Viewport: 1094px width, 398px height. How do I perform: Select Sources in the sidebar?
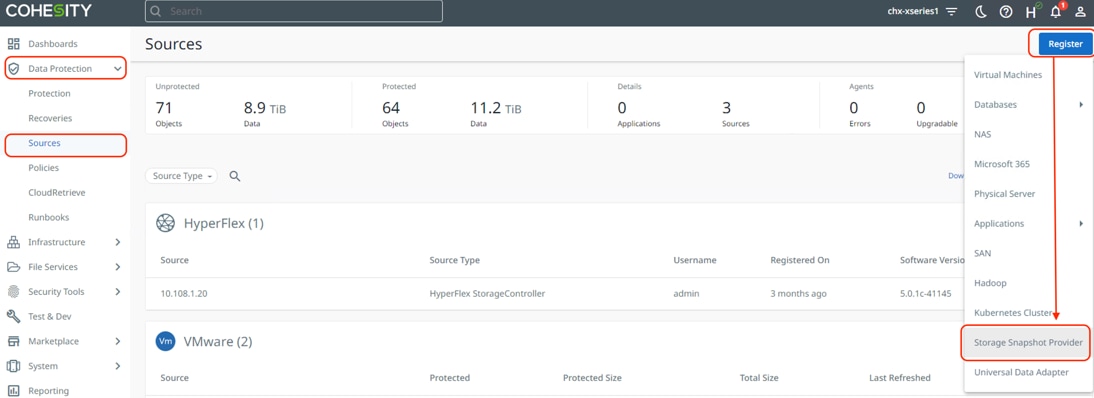click(45, 143)
